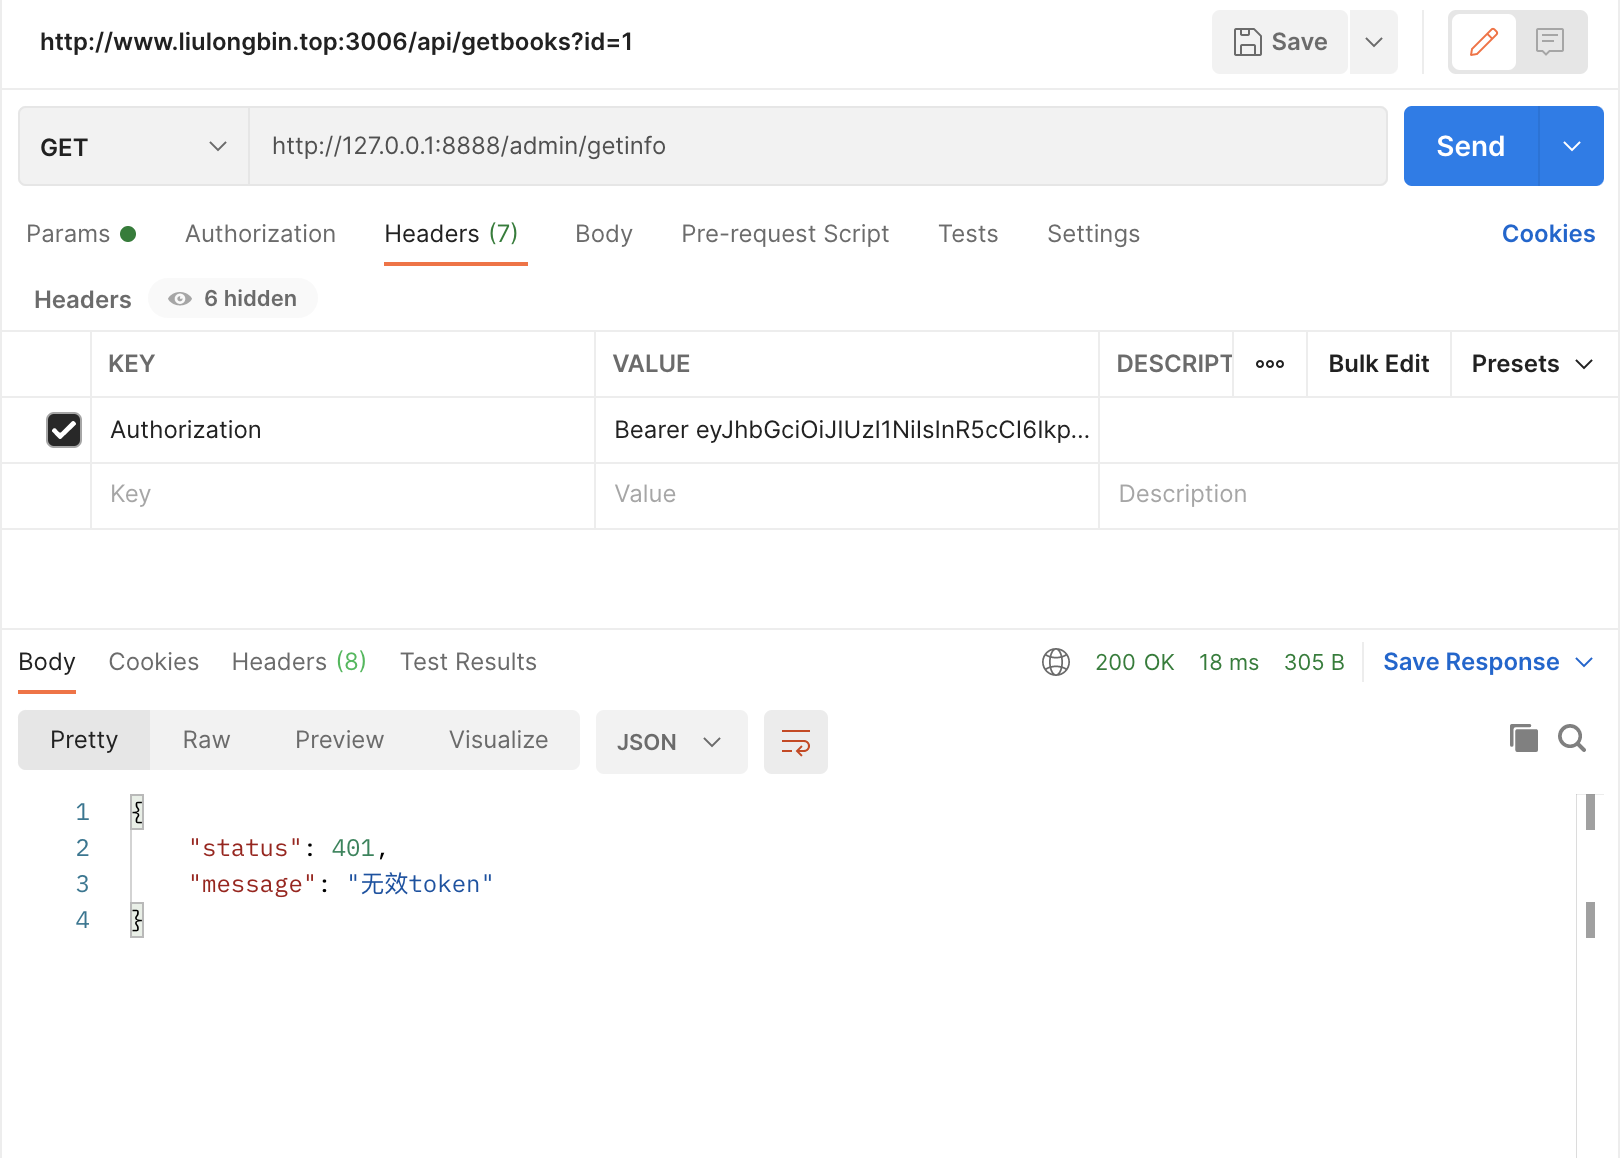Open the GET method dropdown

click(x=133, y=147)
